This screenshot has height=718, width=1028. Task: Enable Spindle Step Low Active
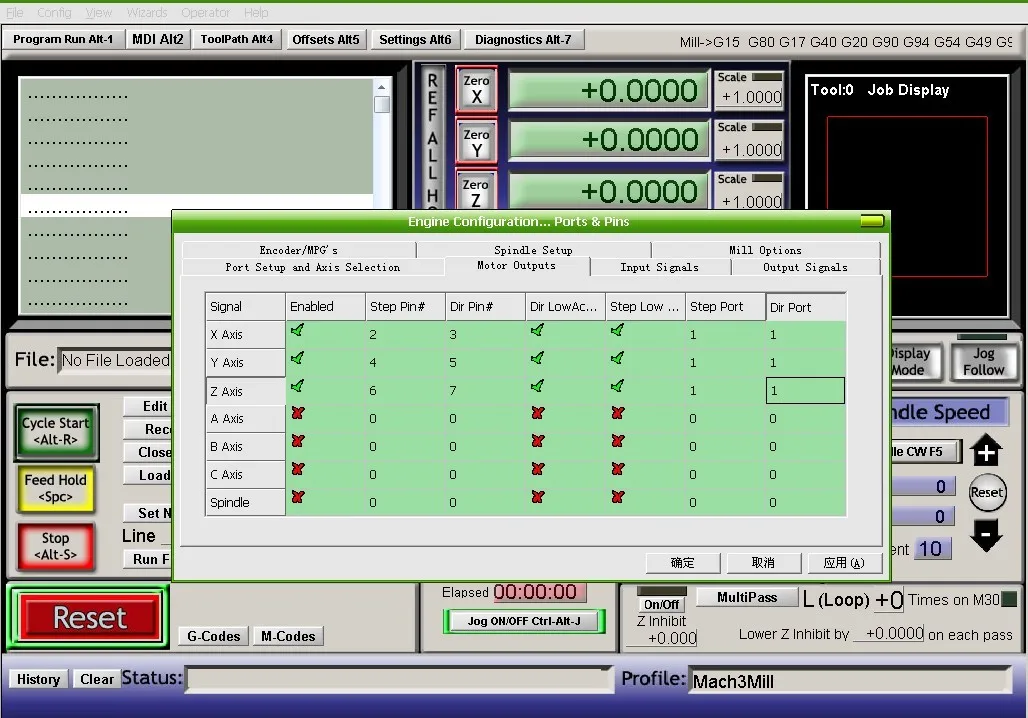pyautogui.click(x=617, y=497)
